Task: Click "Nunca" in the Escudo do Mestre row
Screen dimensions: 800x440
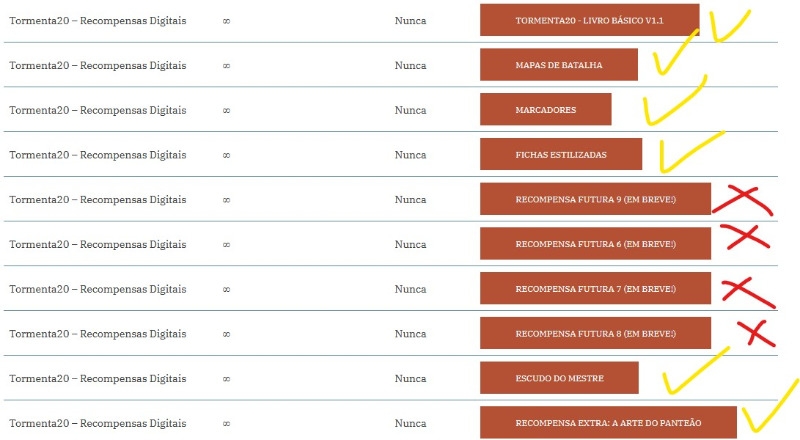Action: 410,379
